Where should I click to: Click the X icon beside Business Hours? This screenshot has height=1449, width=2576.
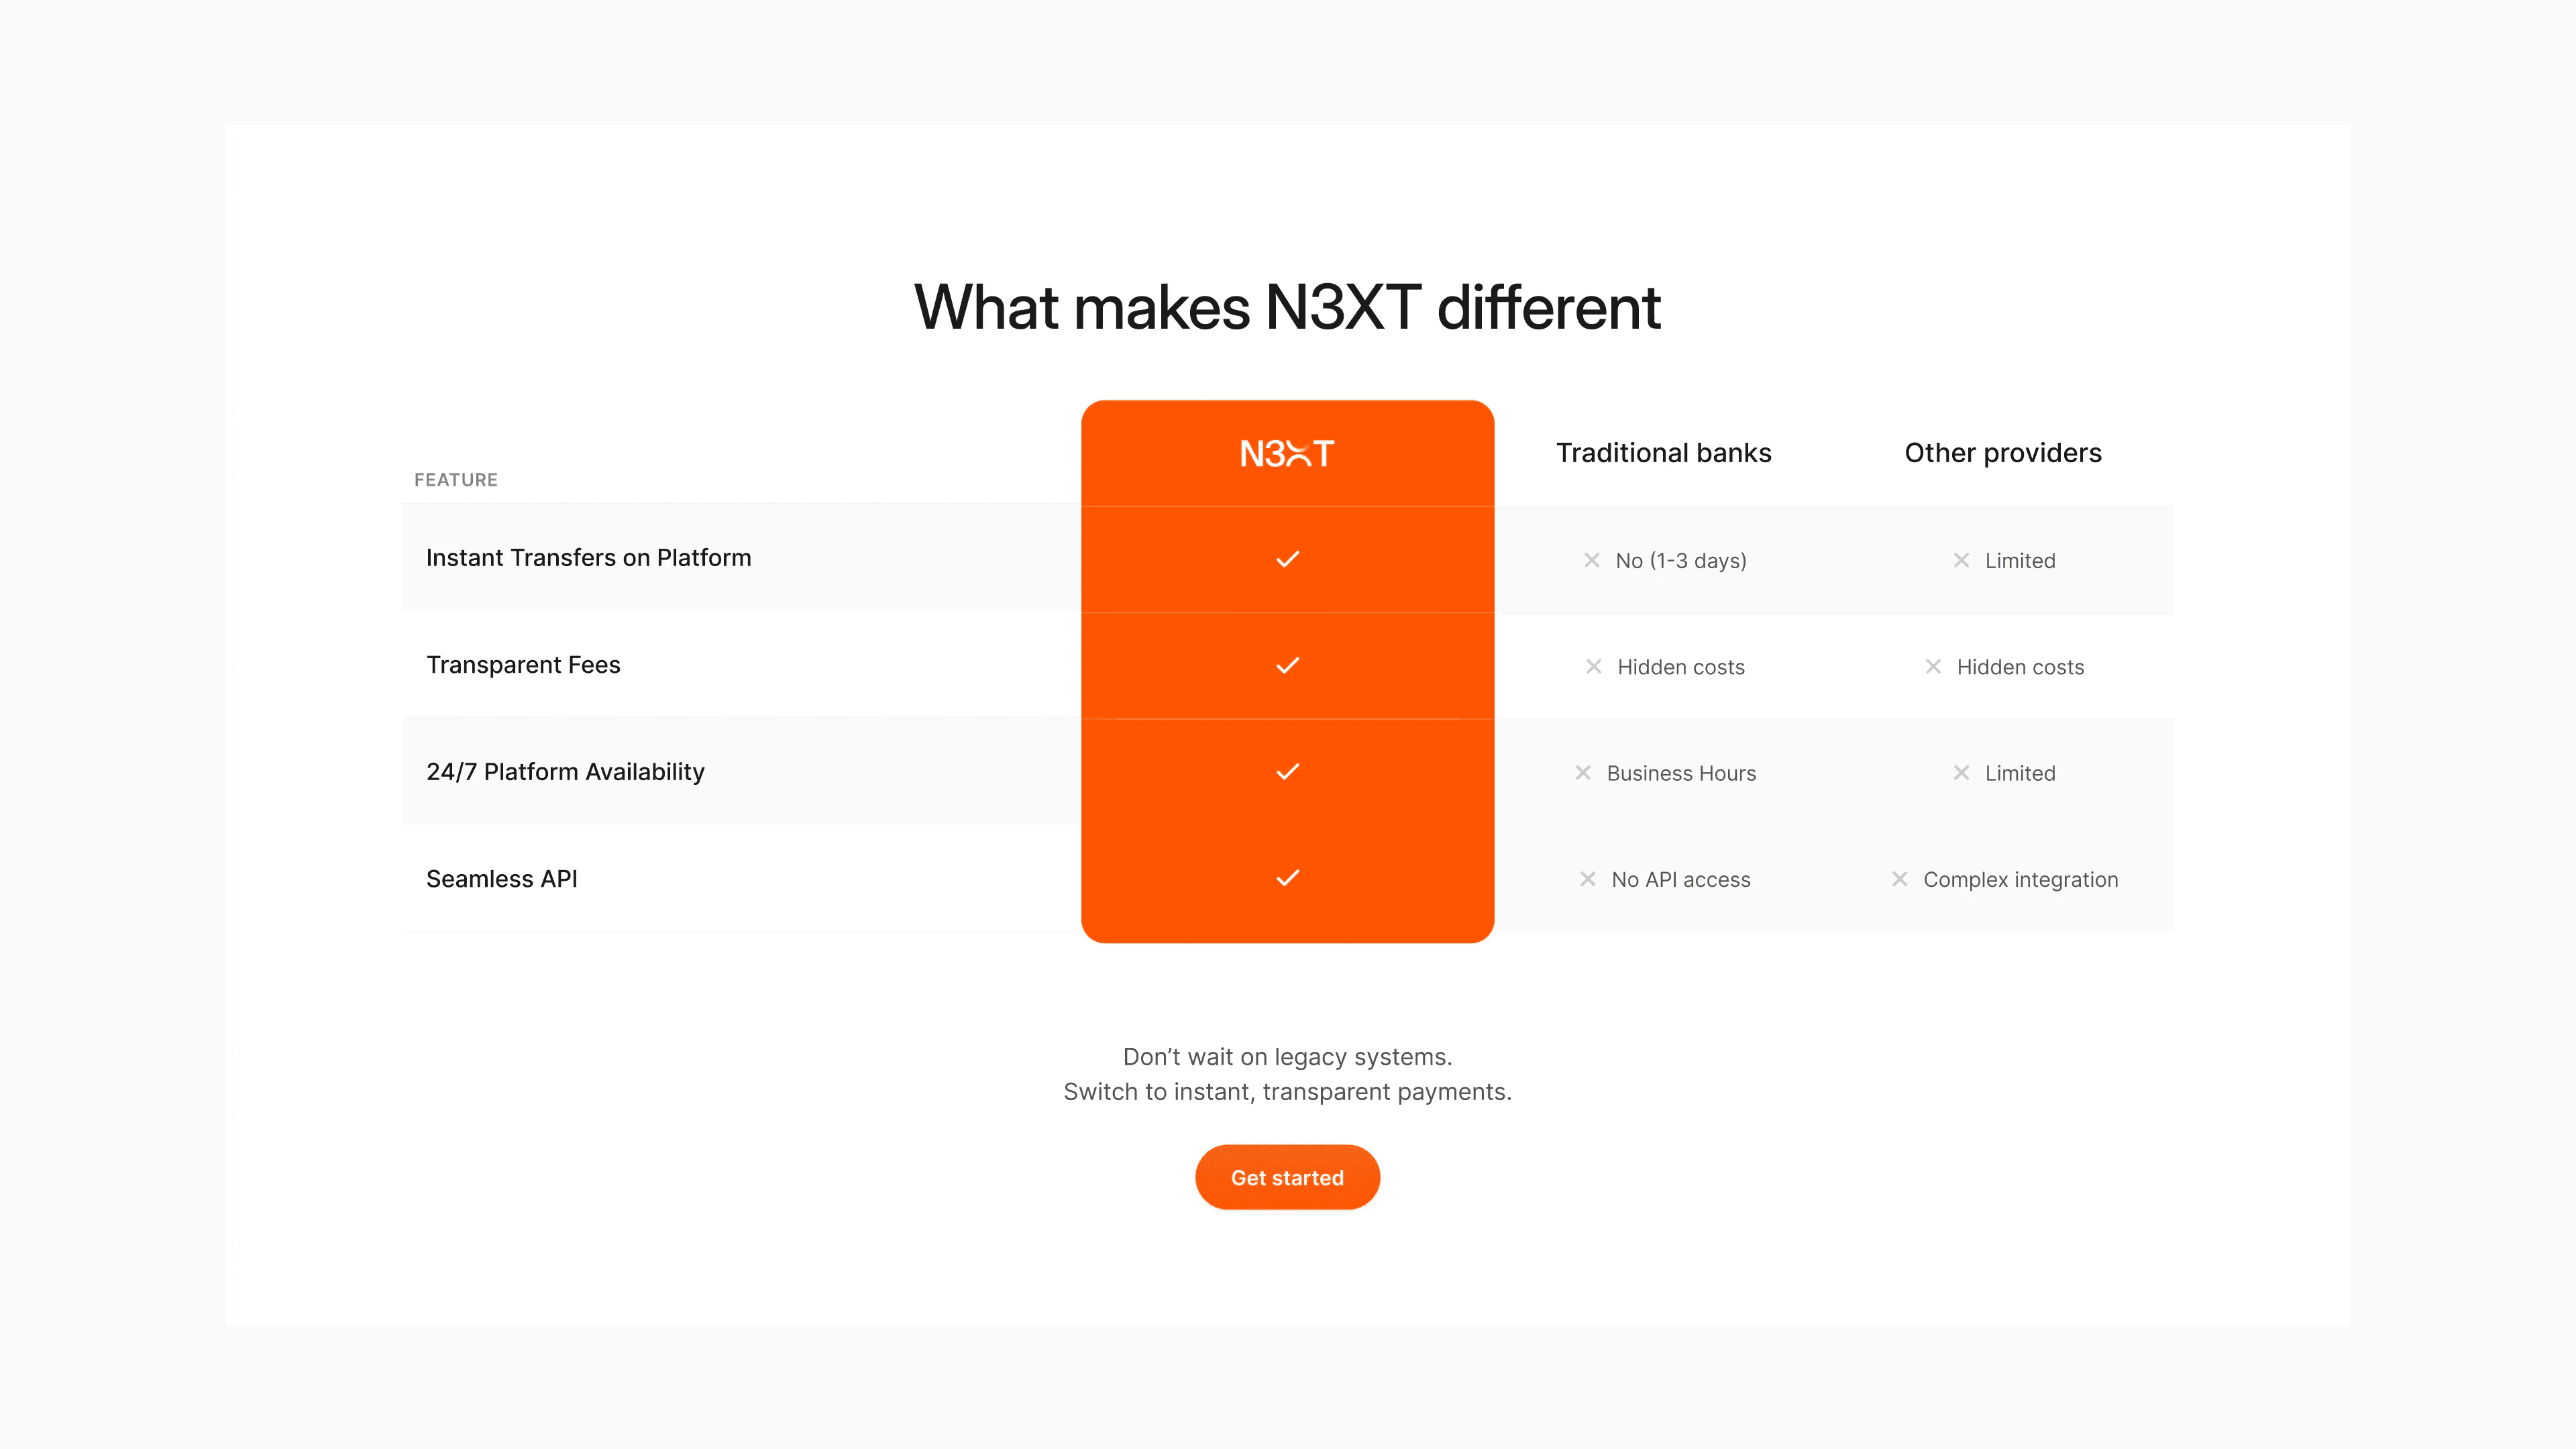point(1583,772)
